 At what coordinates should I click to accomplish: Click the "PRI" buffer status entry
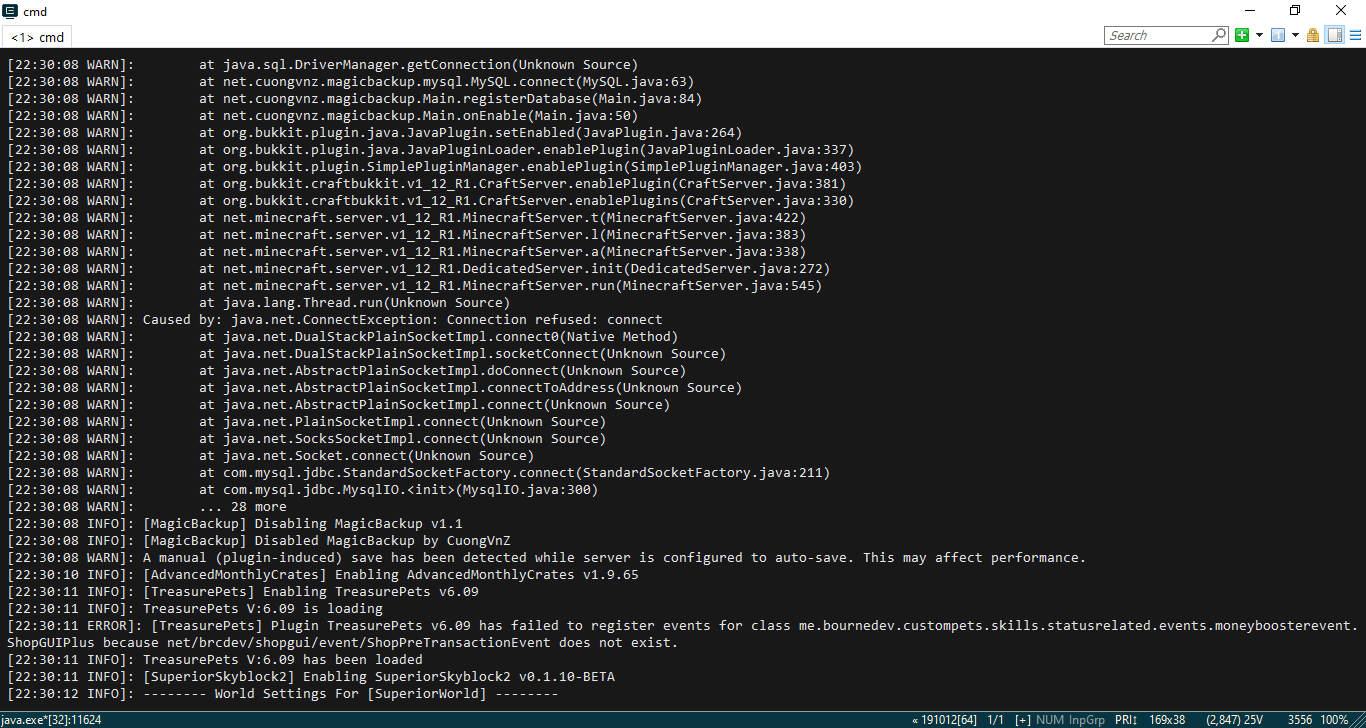coord(1126,720)
